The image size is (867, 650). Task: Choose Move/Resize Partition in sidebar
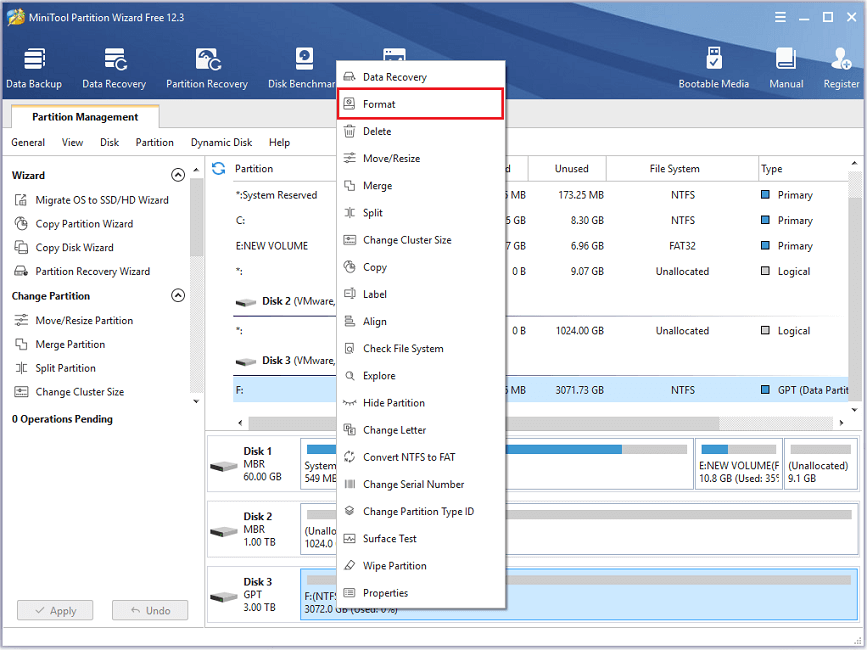pyautogui.click(x=74, y=321)
